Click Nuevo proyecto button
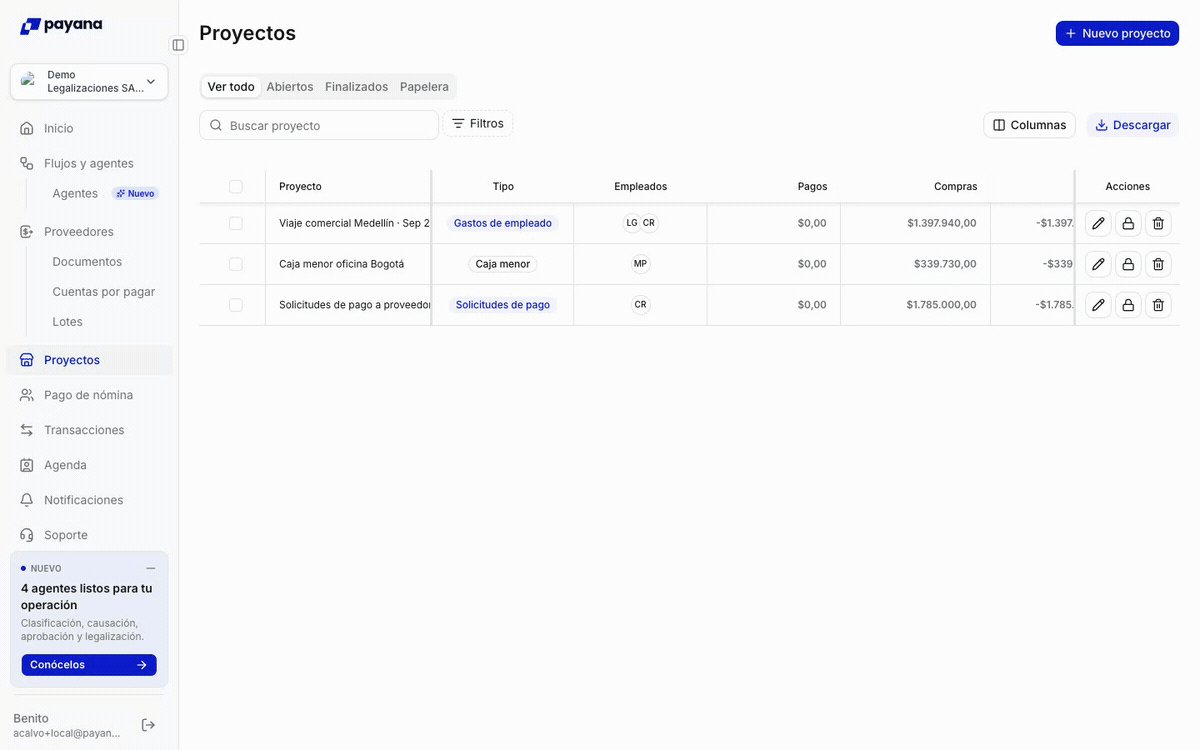Image resolution: width=1200 pixels, height=750 pixels. tap(1117, 33)
